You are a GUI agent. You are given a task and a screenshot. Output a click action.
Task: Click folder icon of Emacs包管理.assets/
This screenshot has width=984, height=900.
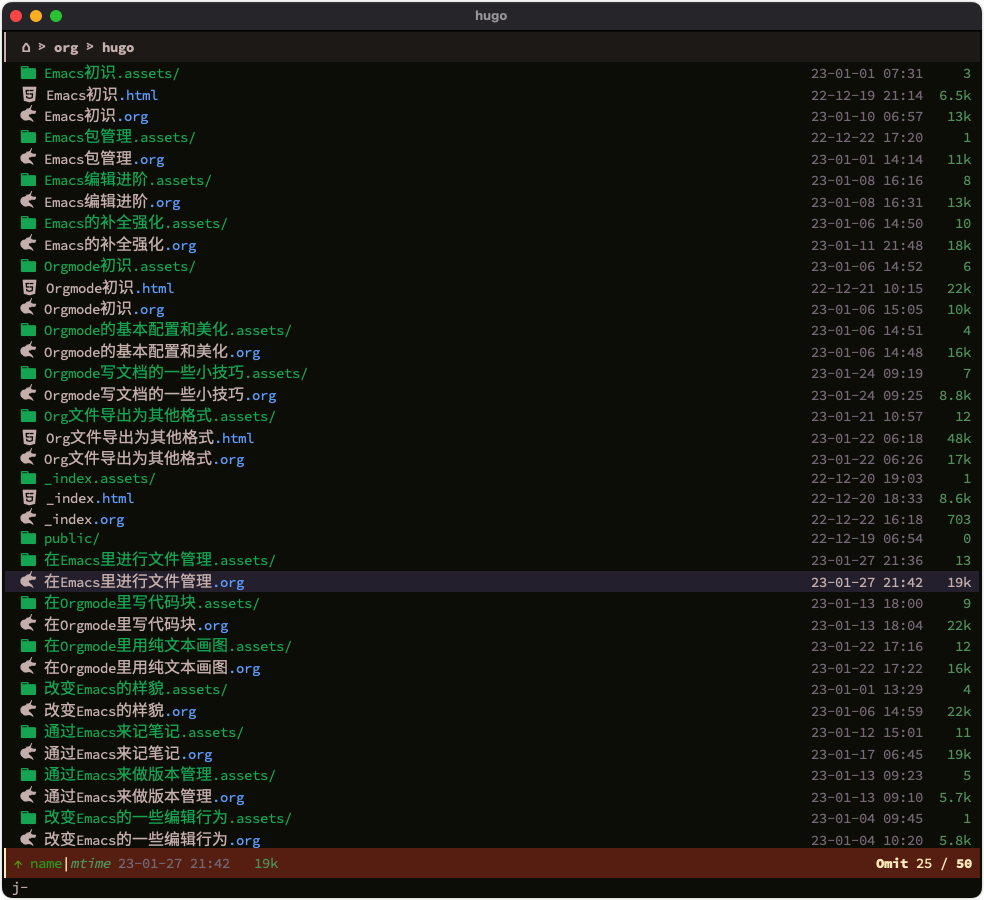[28, 137]
